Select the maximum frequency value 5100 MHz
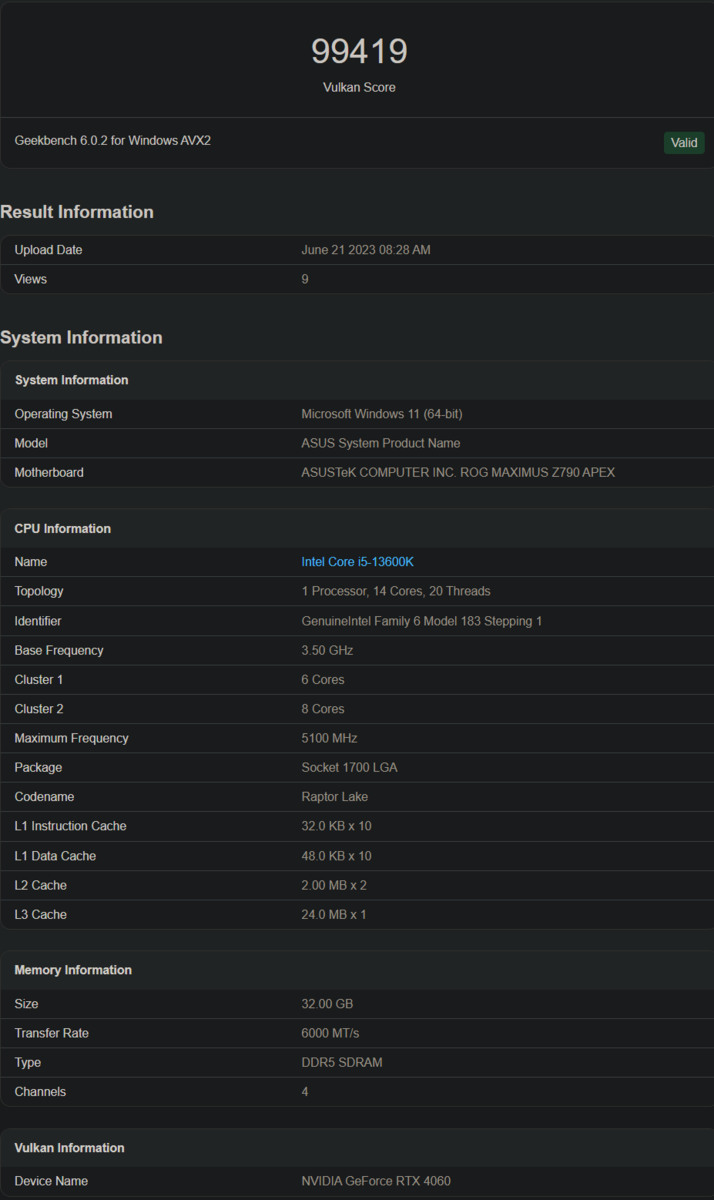Image resolution: width=714 pixels, height=1200 pixels. pyautogui.click(x=329, y=738)
